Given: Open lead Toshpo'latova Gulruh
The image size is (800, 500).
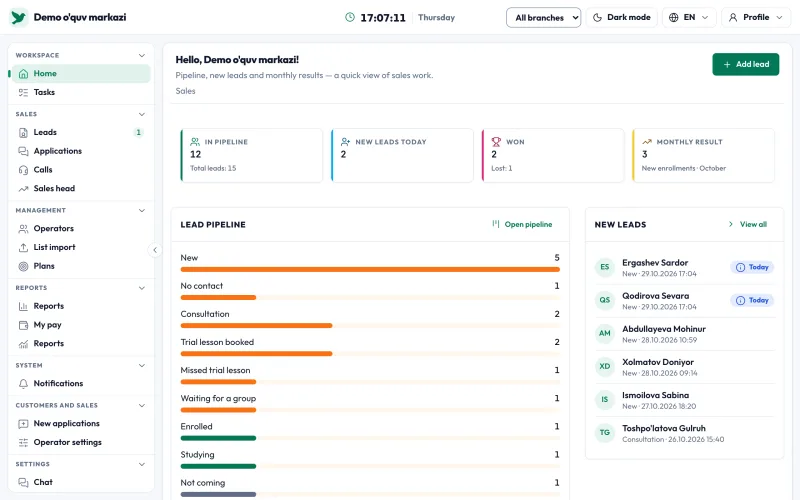Looking at the screenshot, I should point(685,433).
